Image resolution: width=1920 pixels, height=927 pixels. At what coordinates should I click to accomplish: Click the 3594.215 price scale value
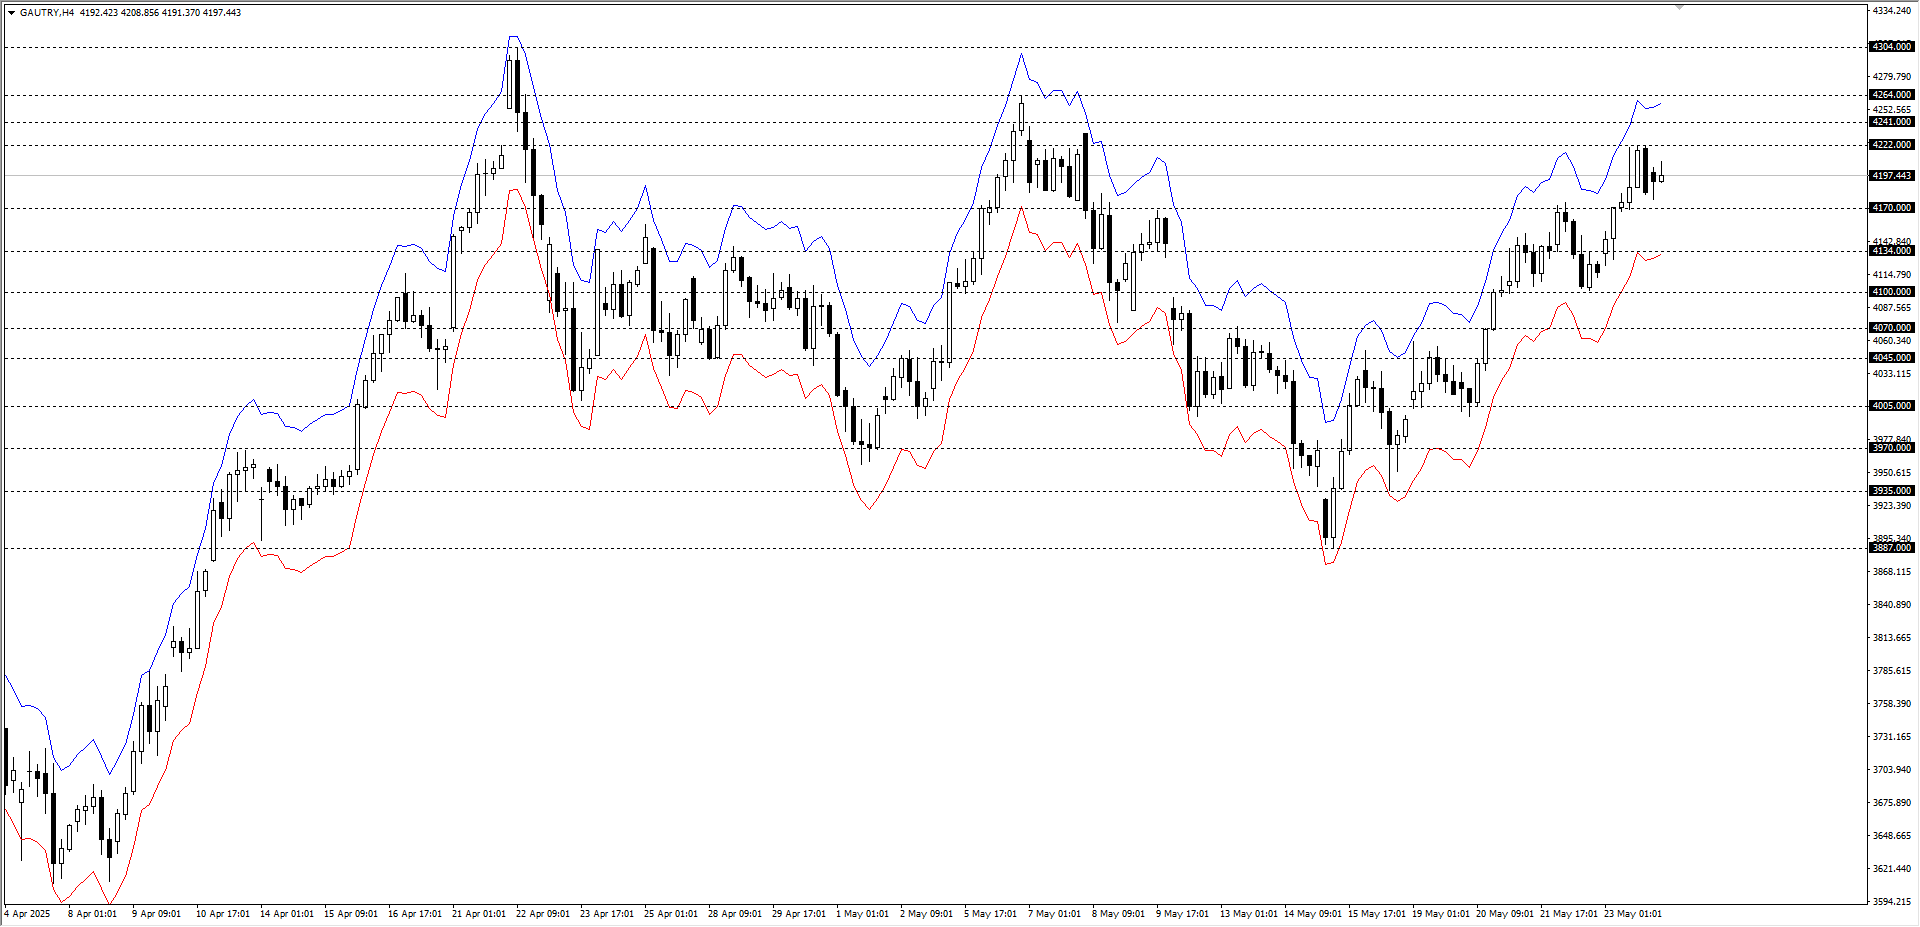(1891, 902)
